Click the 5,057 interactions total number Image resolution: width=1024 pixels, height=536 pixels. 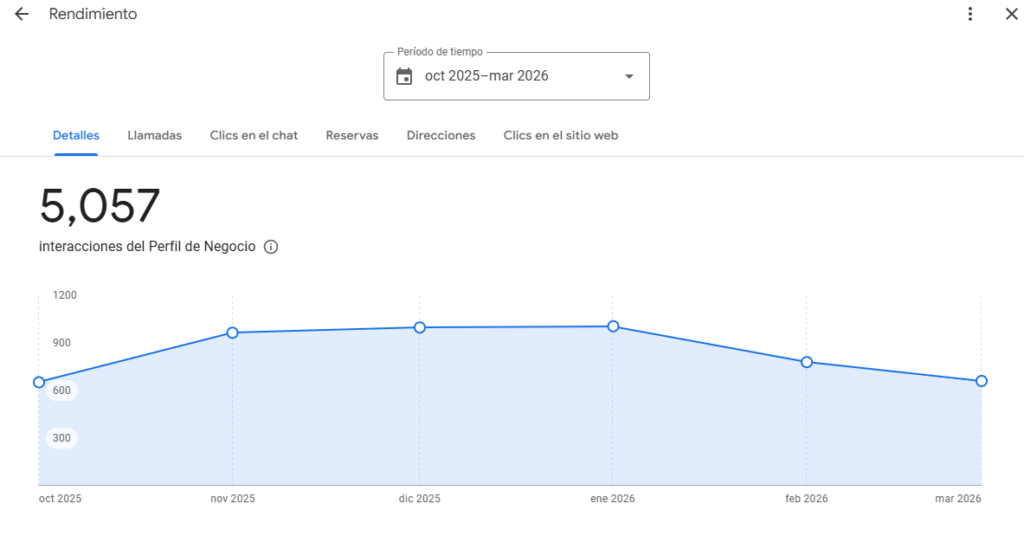click(100, 207)
